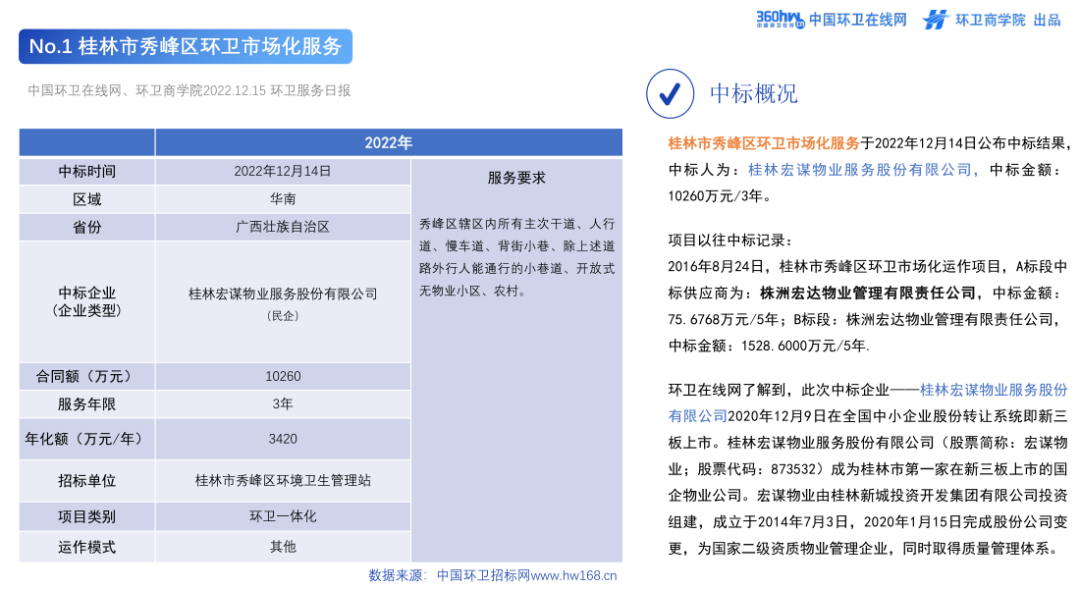Select the 招标单位 label

(x=87, y=481)
